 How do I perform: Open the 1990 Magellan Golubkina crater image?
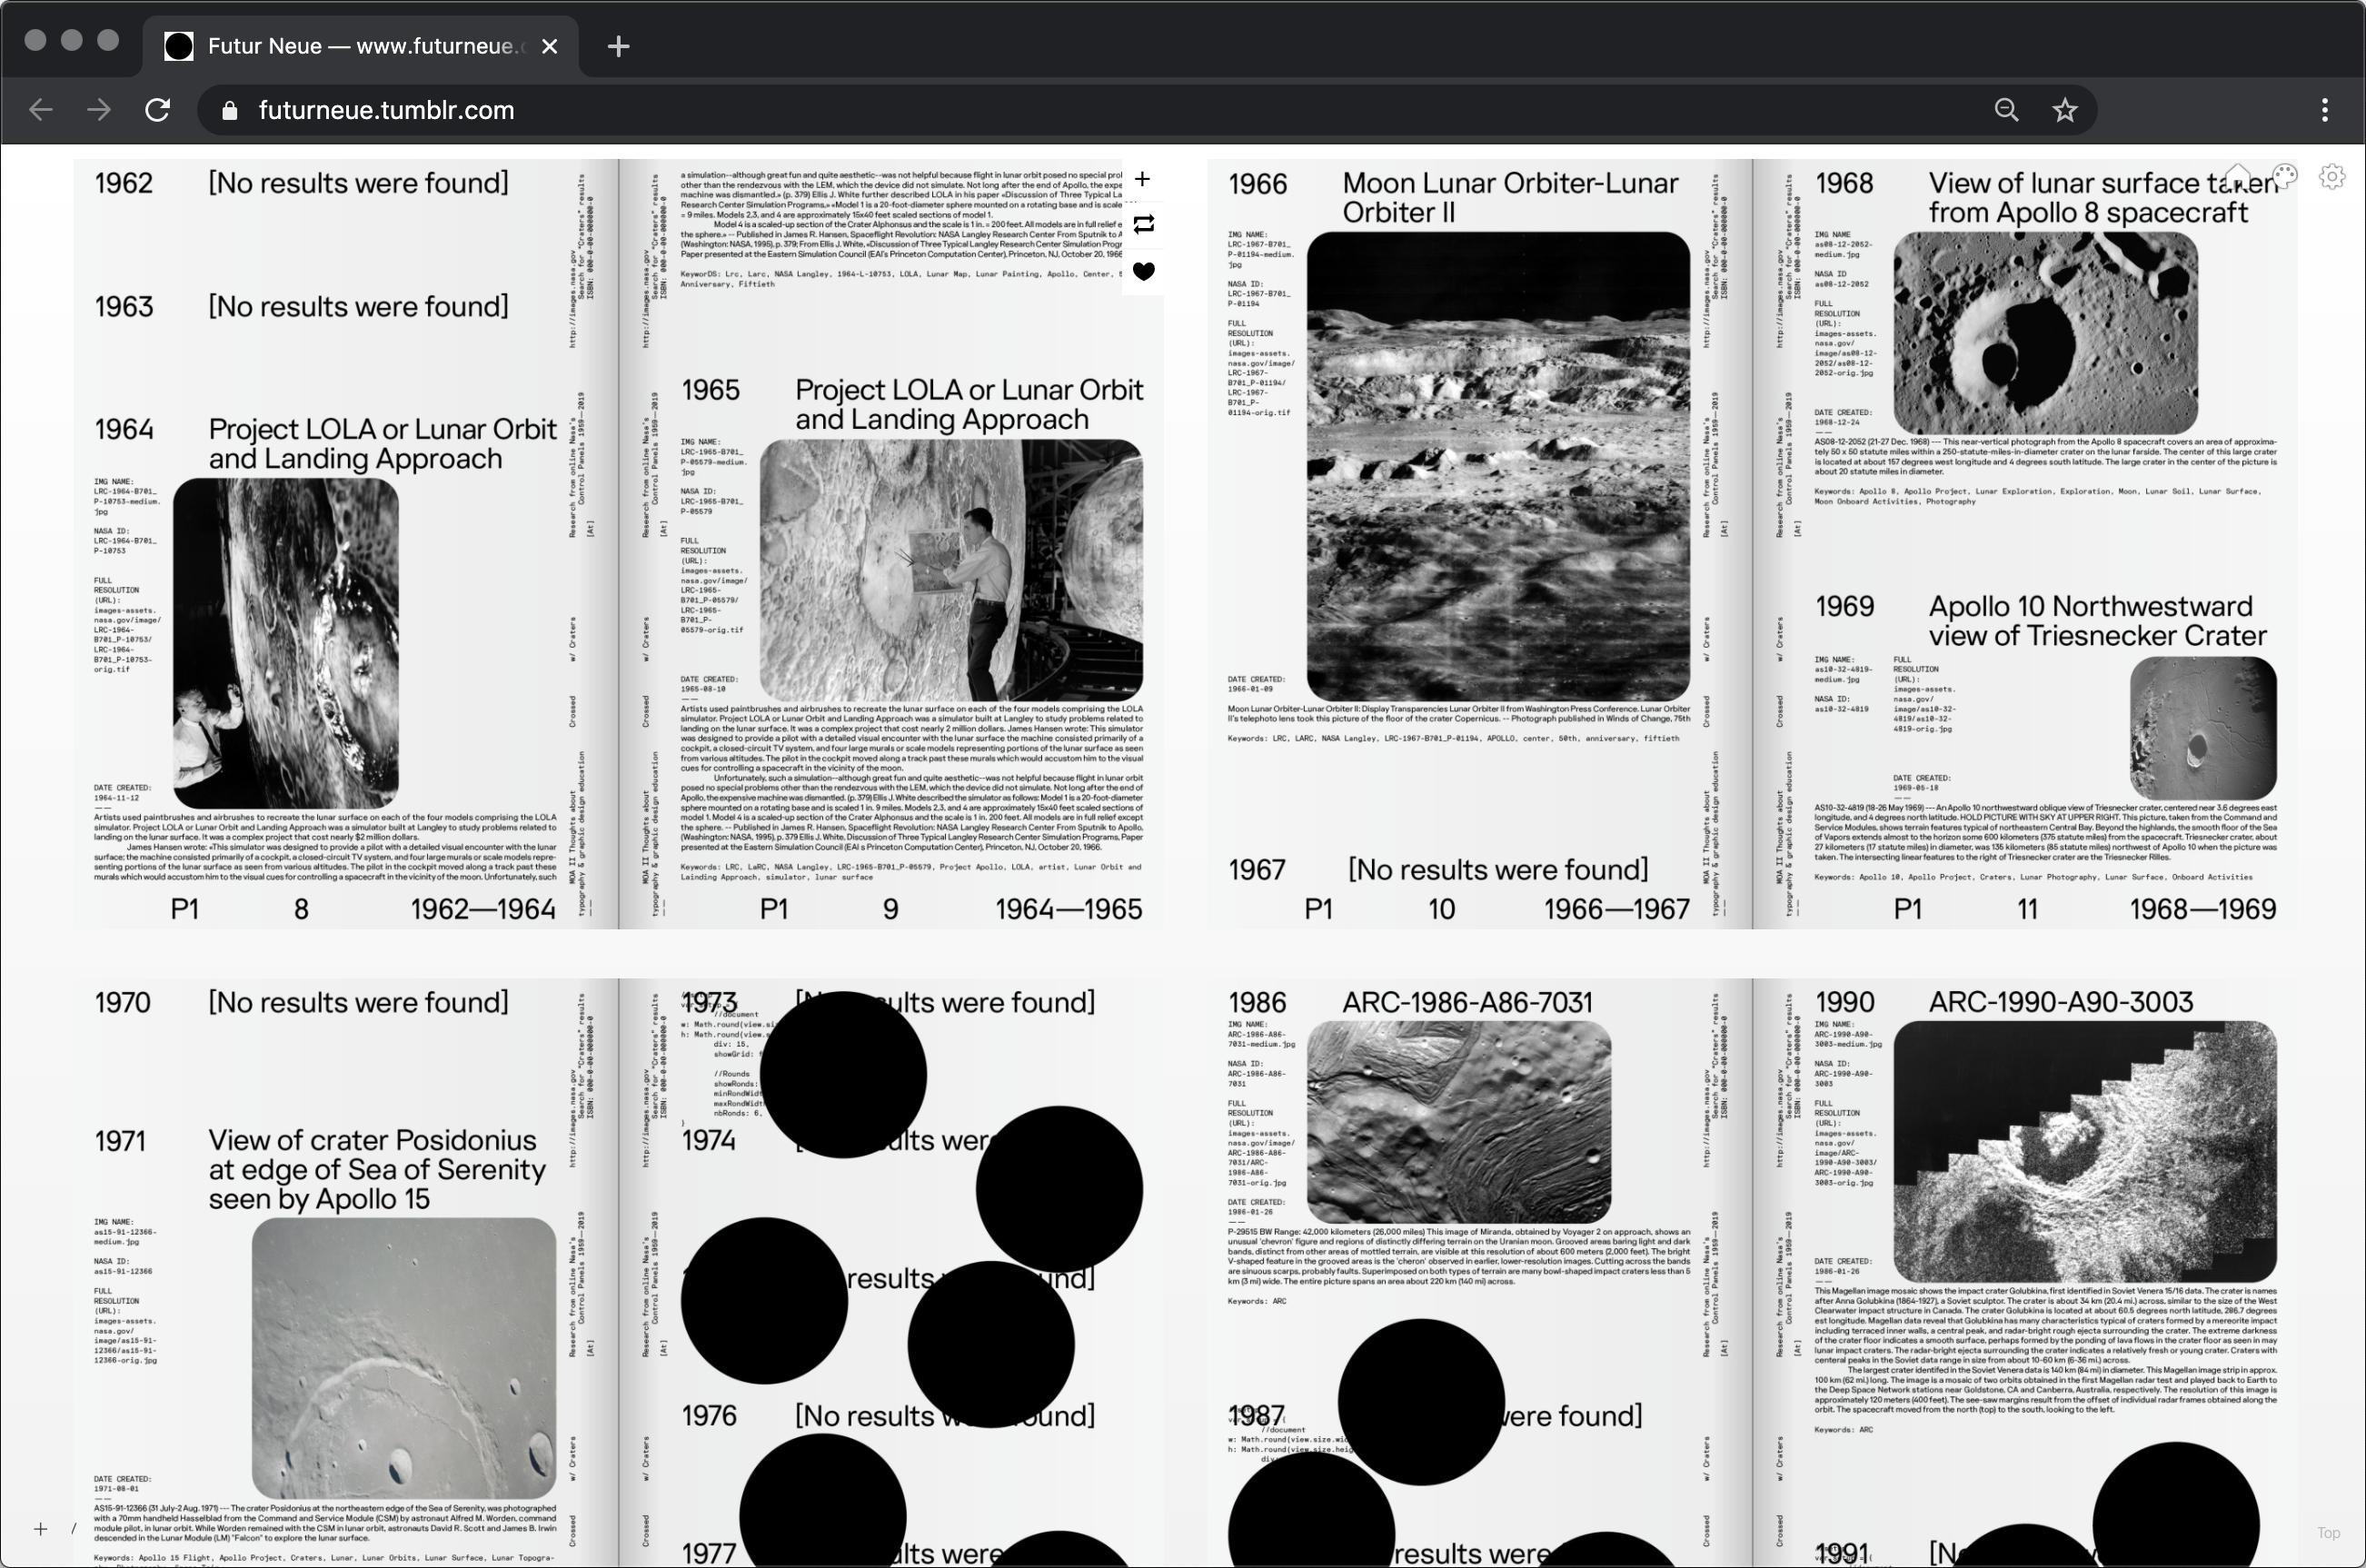(2085, 1151)
